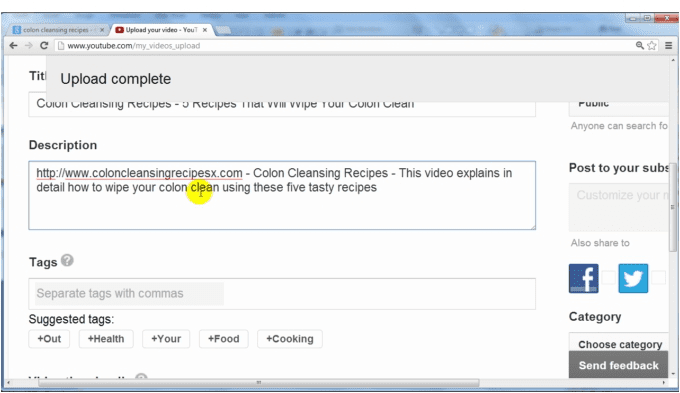
Task: Click the Facebook share icon
Action: (x=584, y=278)
